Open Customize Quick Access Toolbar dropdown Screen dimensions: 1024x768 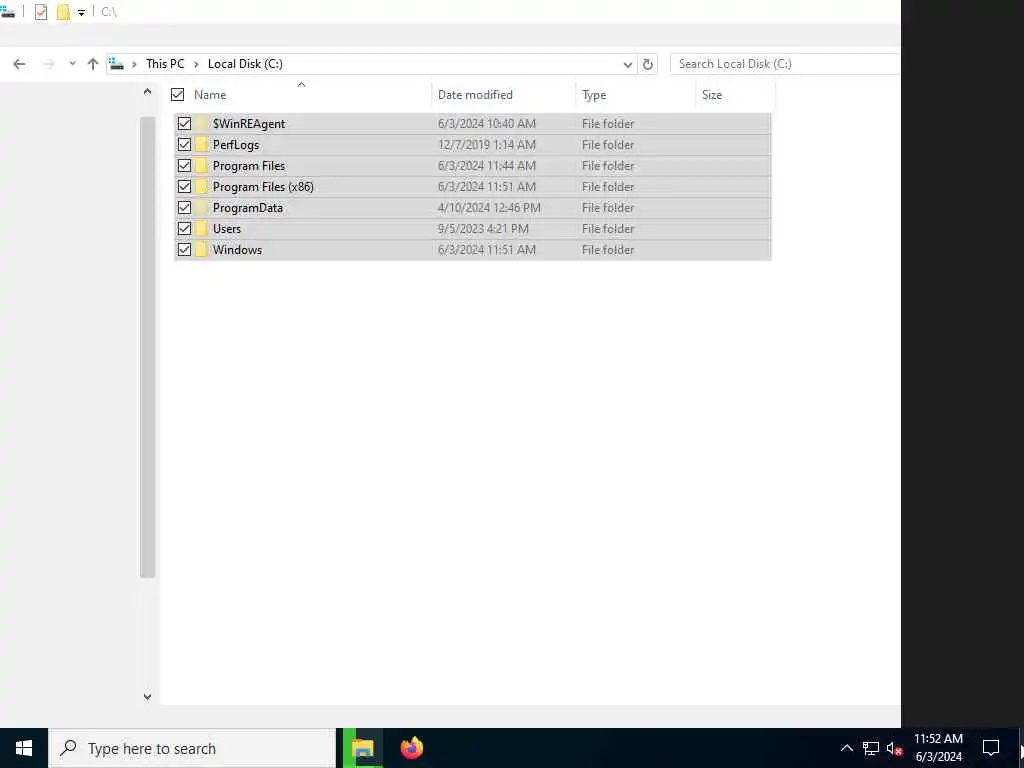pos(81,12)
